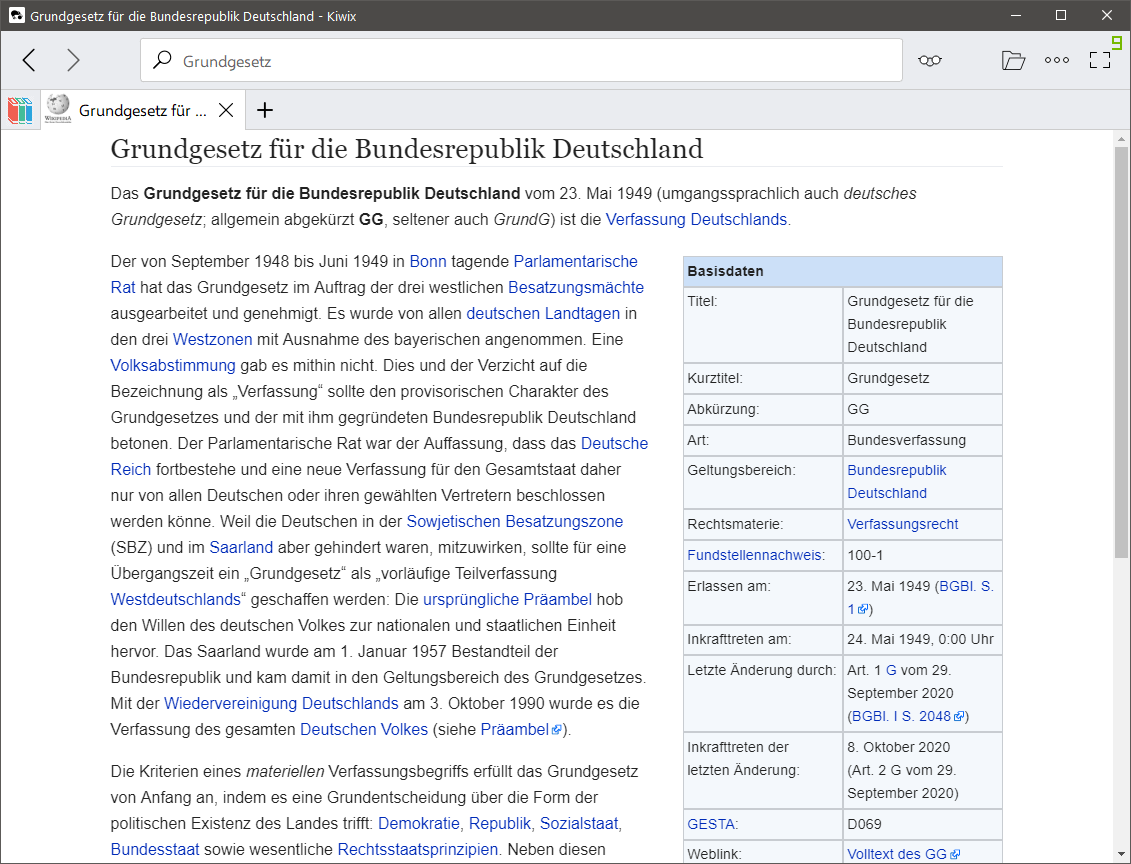Click the search magnifier icon
Viewport: 1131px width, 864px height.
(x=162, y=61)
